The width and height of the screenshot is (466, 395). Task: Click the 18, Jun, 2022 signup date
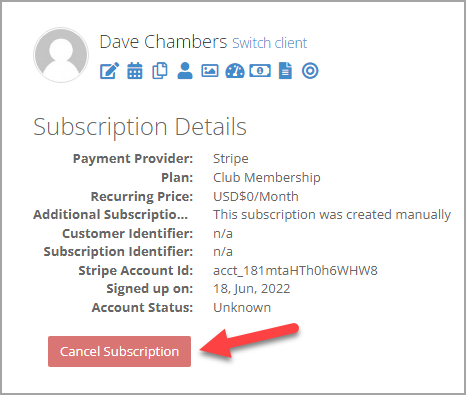[252, 289]
